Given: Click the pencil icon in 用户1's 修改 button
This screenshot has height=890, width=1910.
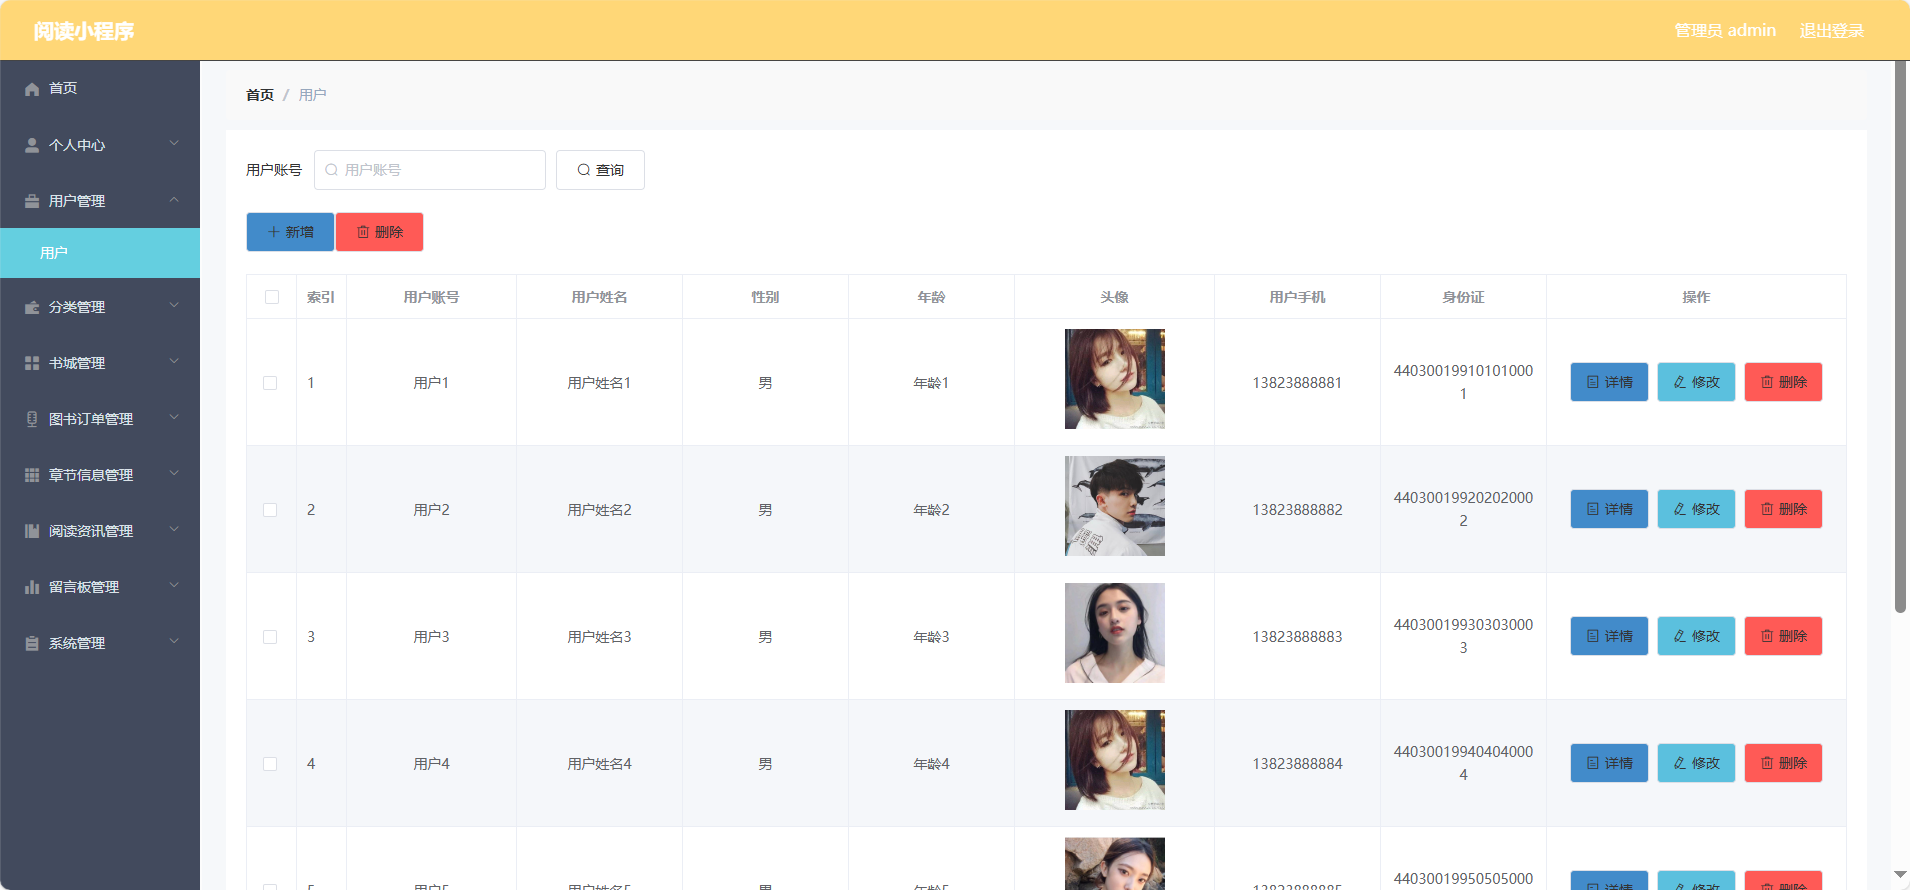Looking at the screenshot, I should coord(1680,382).
